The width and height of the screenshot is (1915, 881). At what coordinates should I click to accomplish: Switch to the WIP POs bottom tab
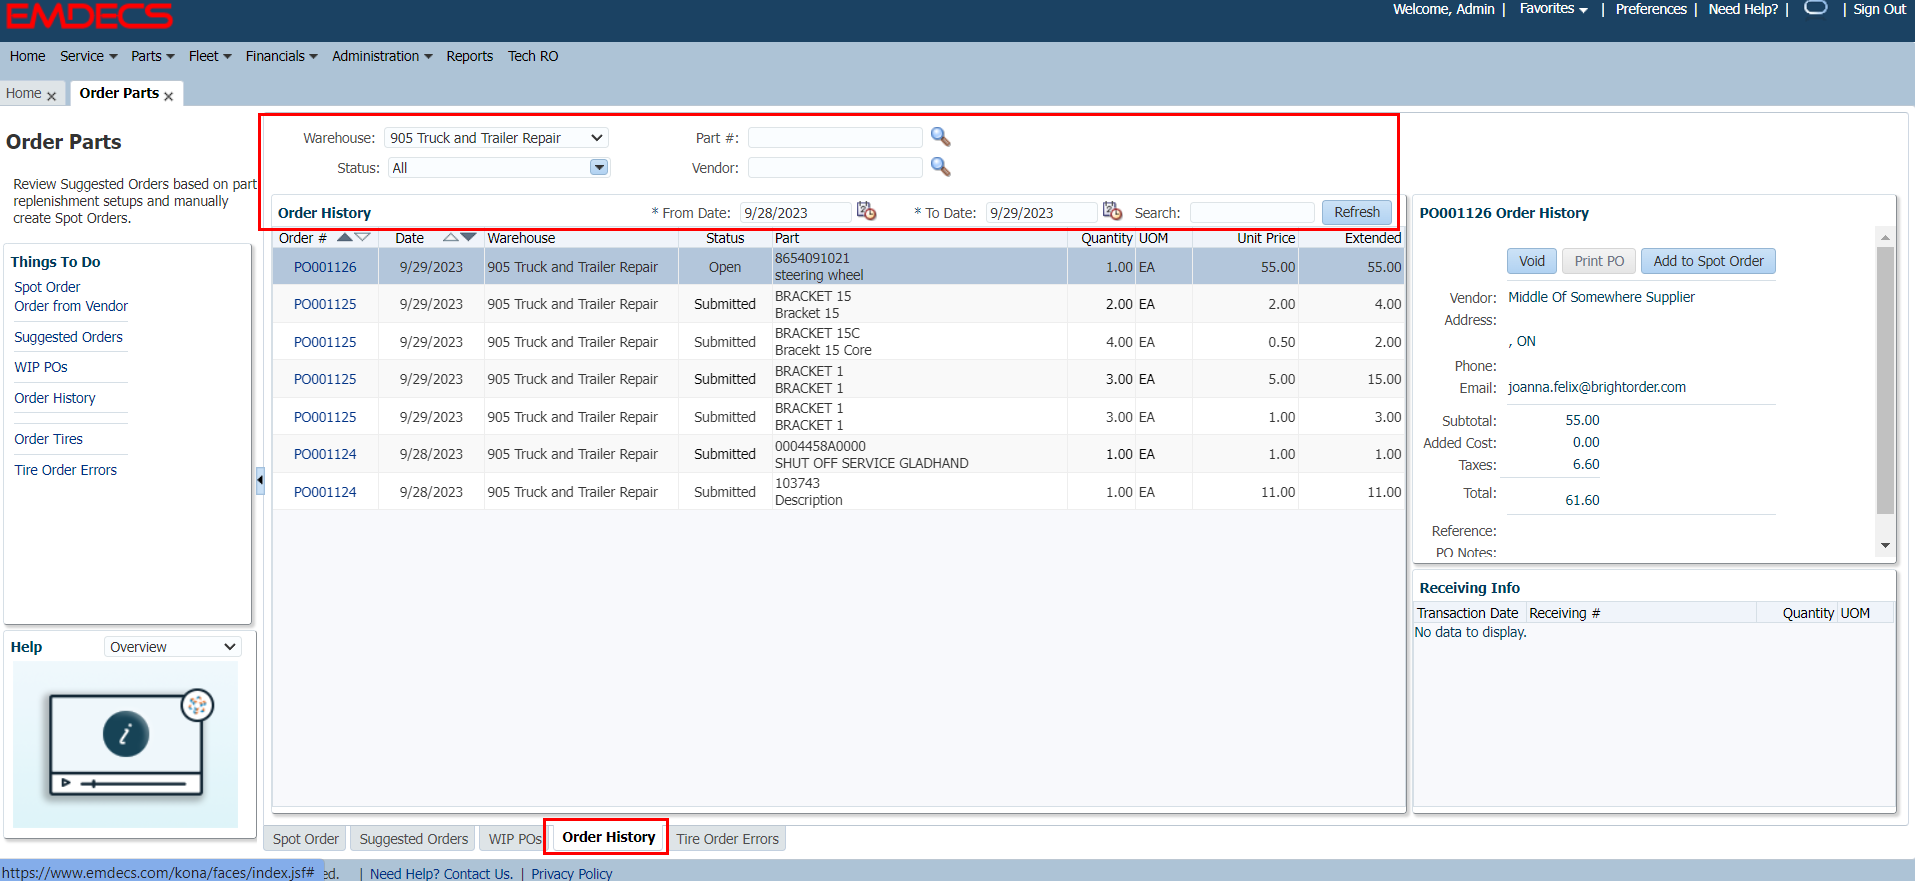click(514, 839)
